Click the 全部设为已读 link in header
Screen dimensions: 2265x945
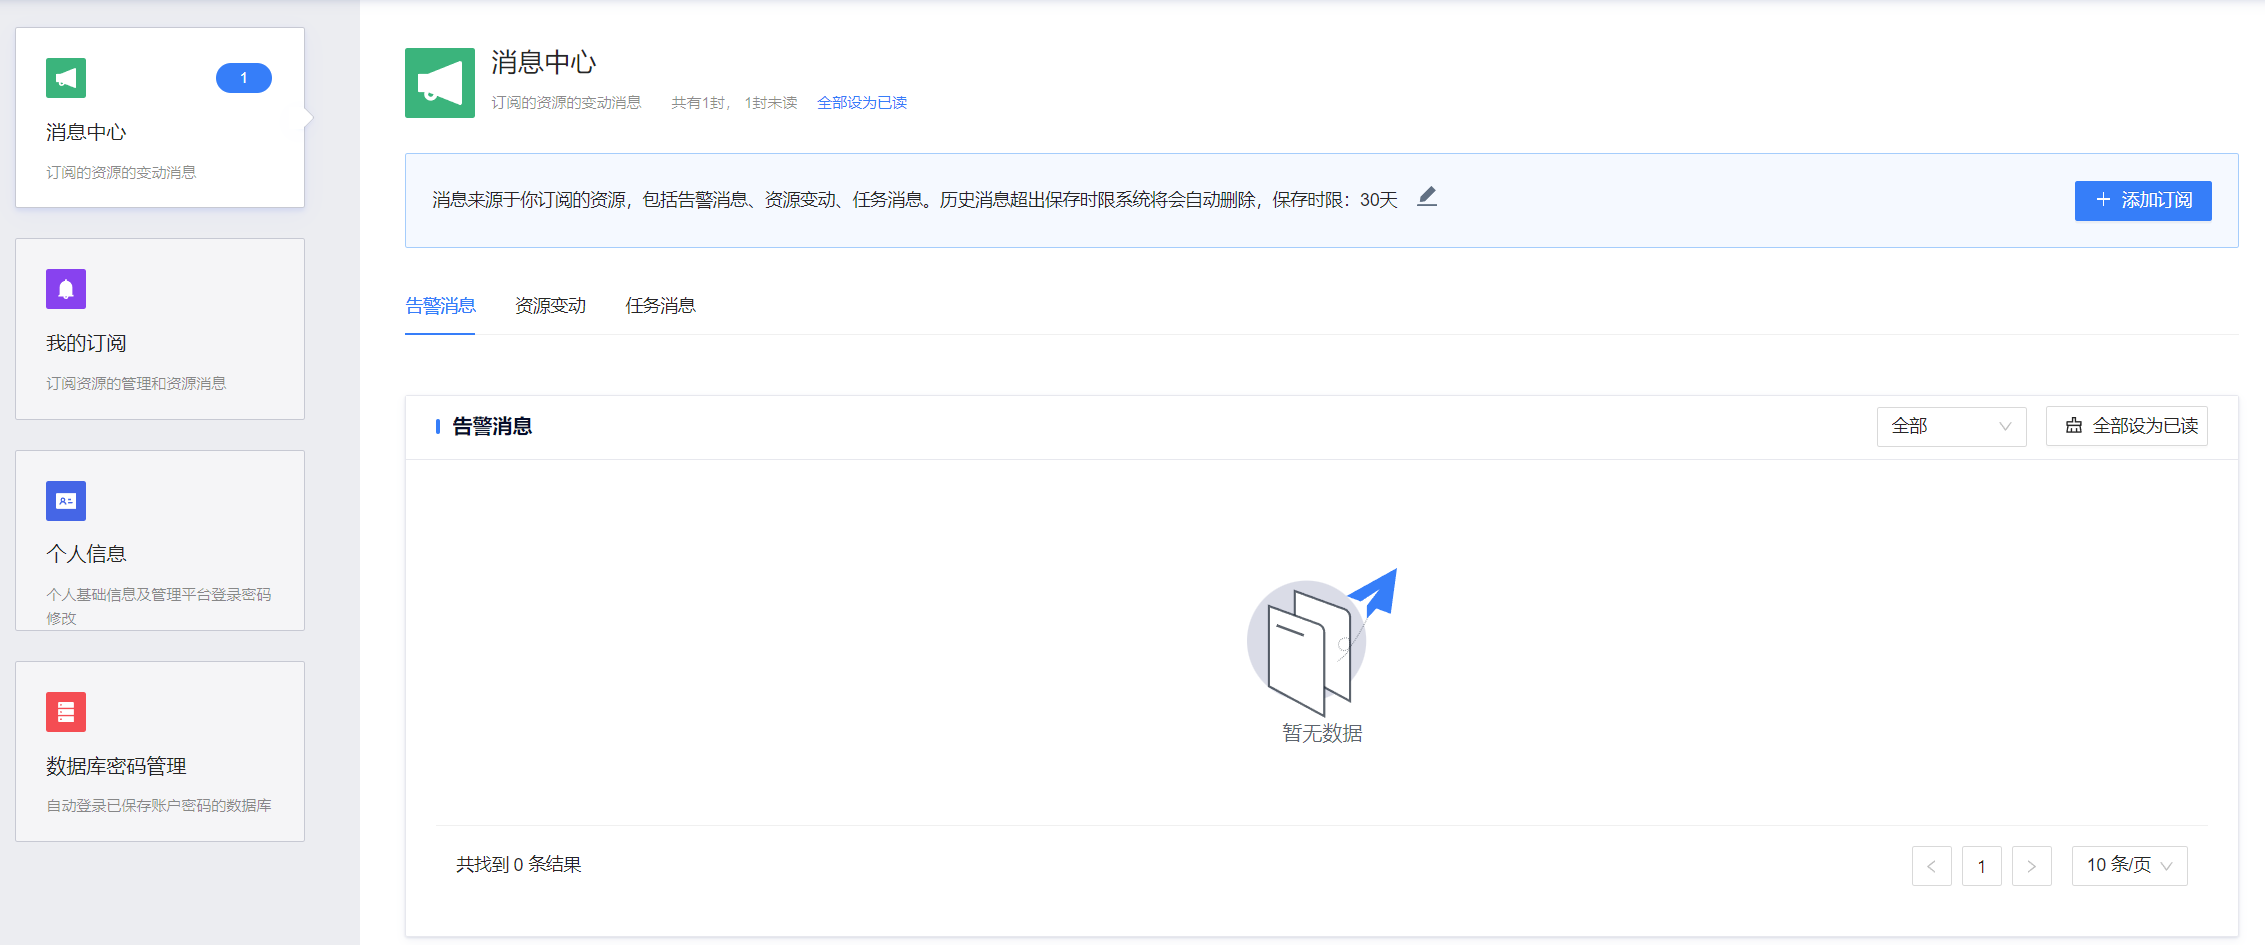point(861,103)
